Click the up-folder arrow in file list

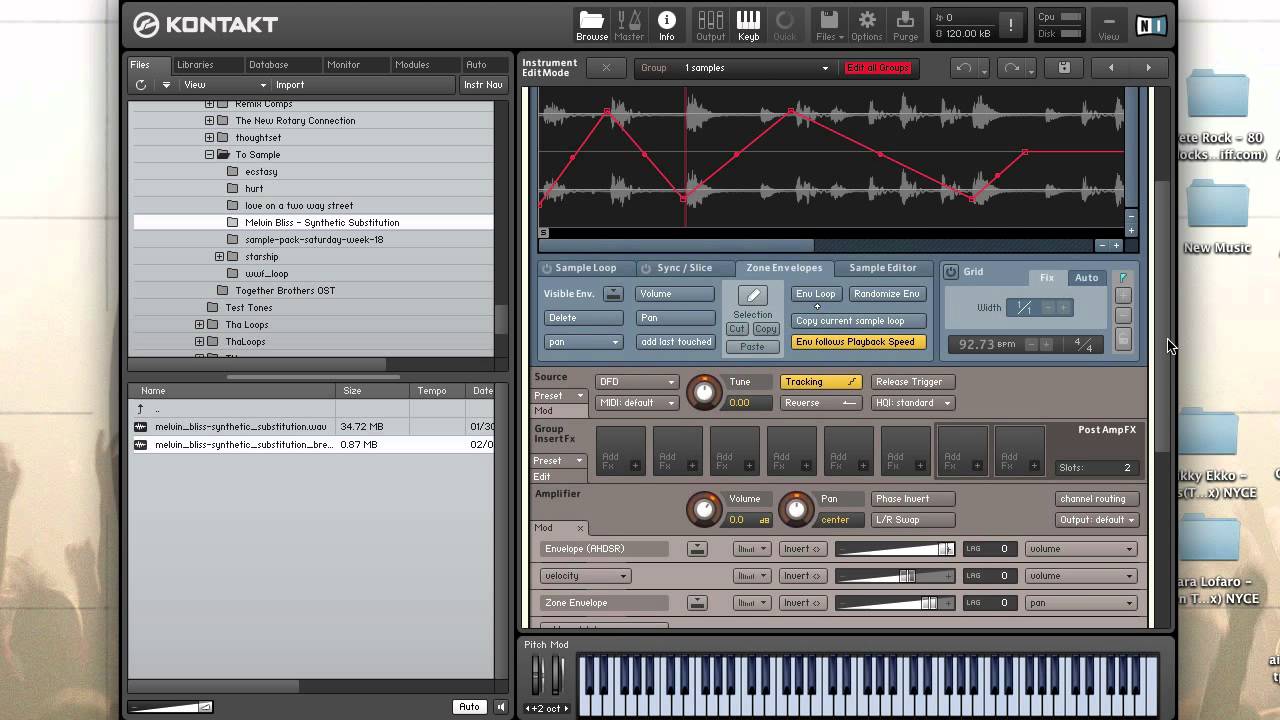[140, 409]
